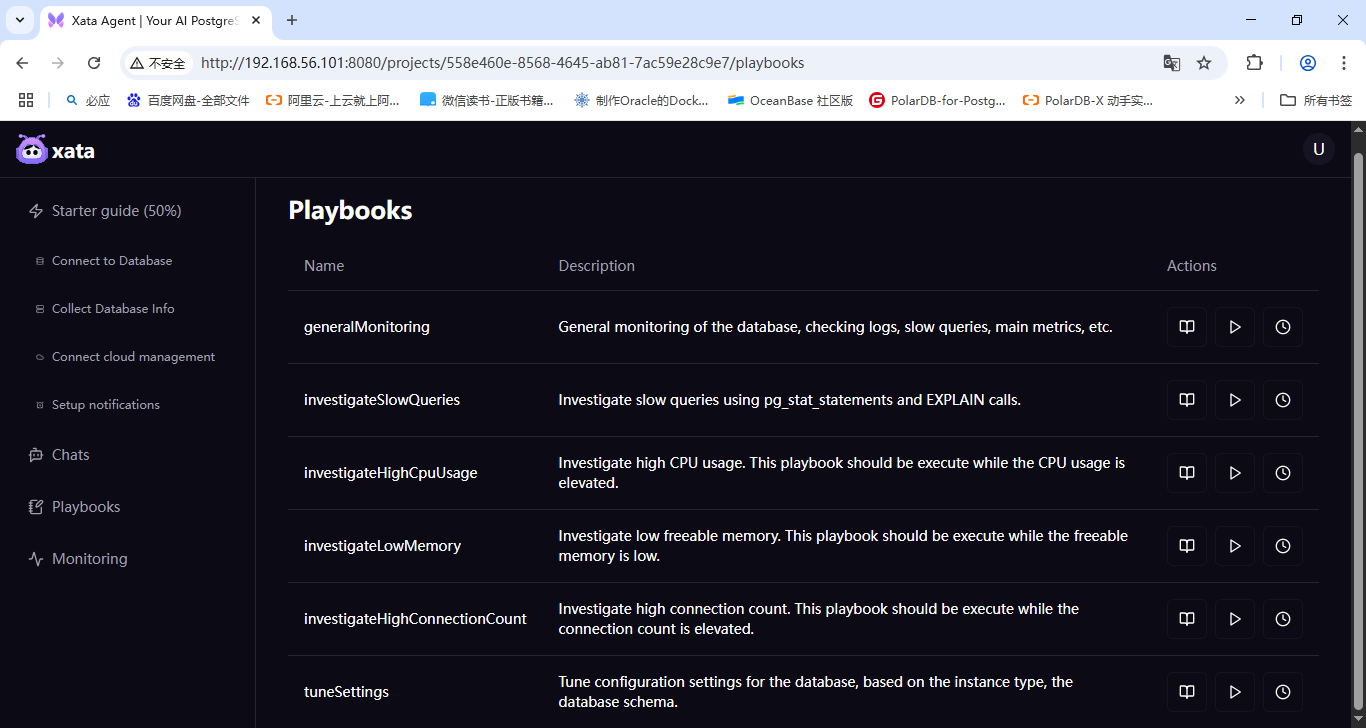Click the translate icon in the address bar

1171,62
